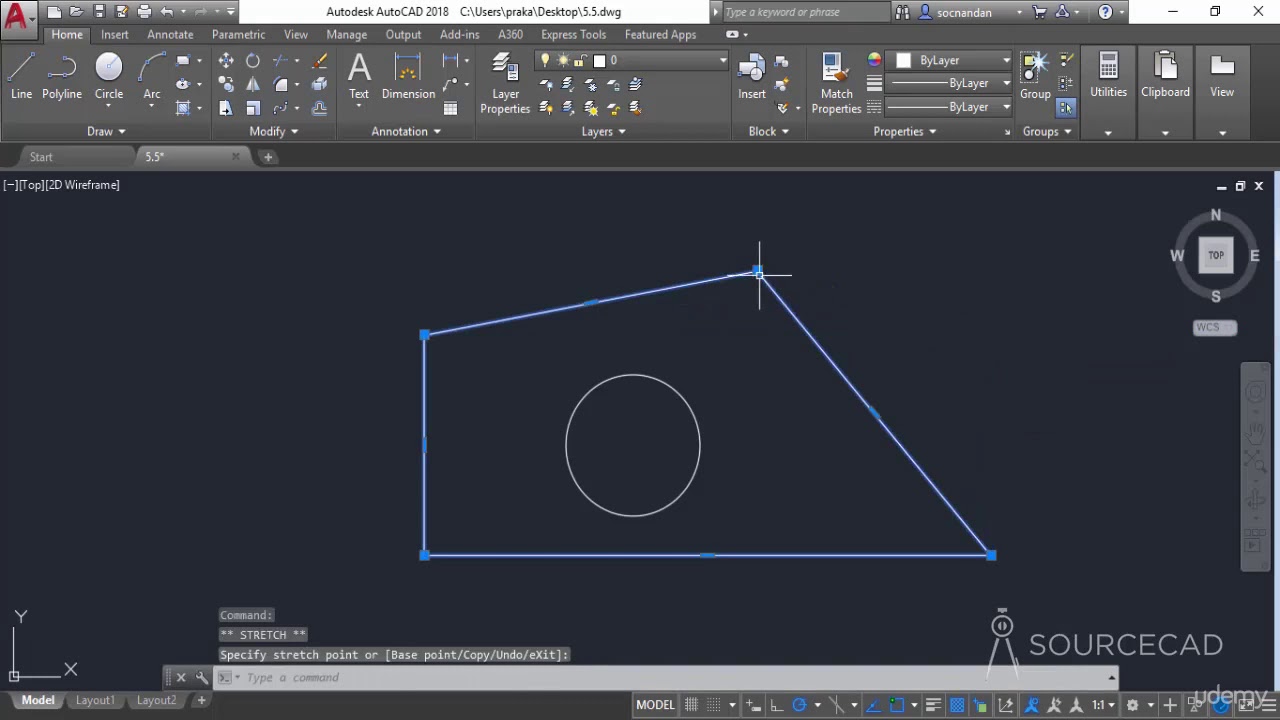Insert a Table from Annotation panel

pyautogui.click(x=451, y=108)
